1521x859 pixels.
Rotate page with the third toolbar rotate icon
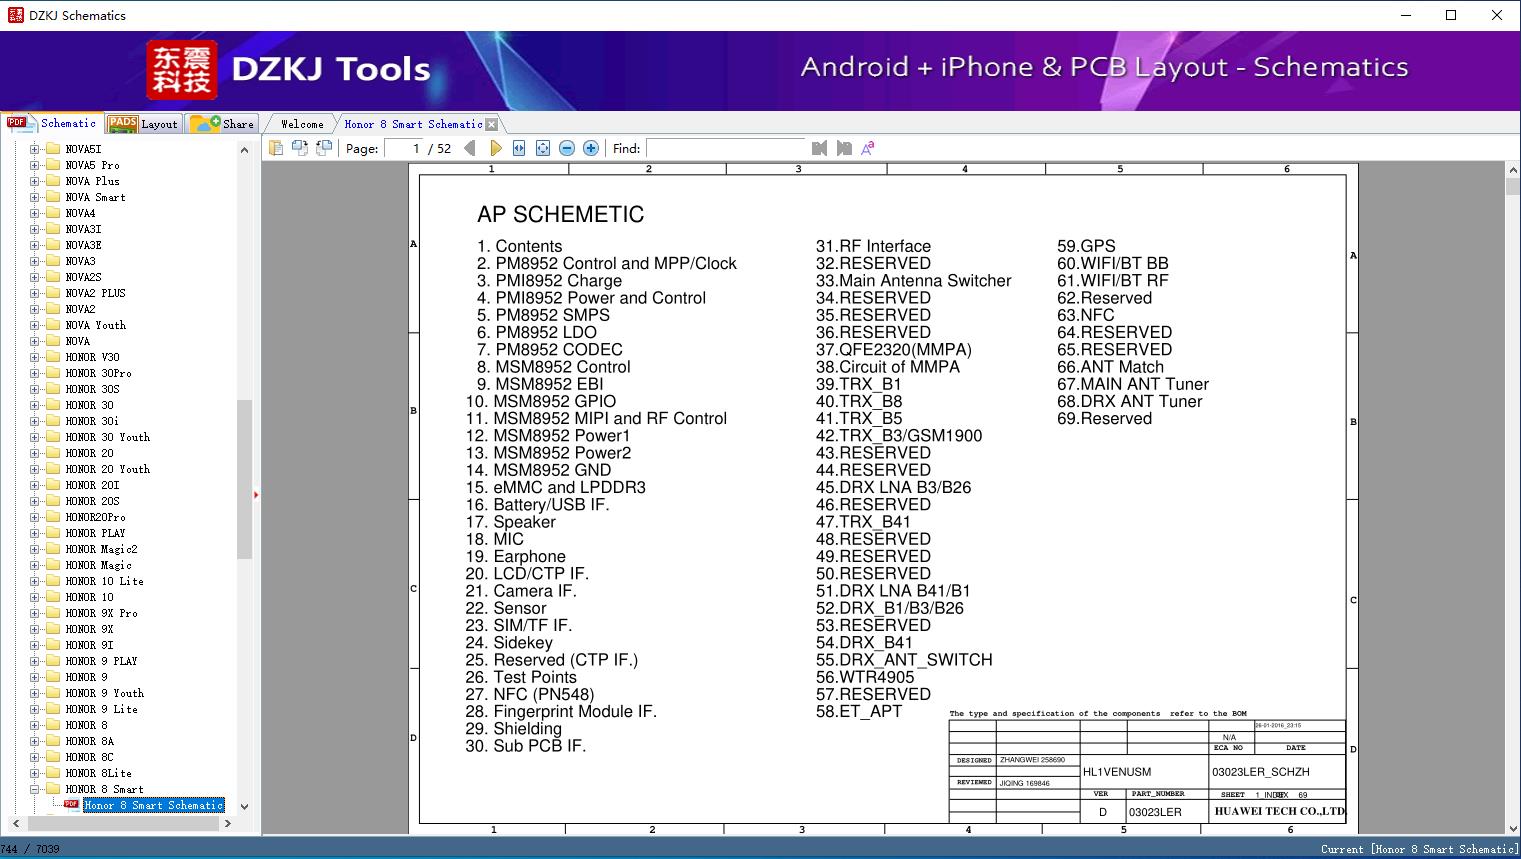(x=324, y=148)
